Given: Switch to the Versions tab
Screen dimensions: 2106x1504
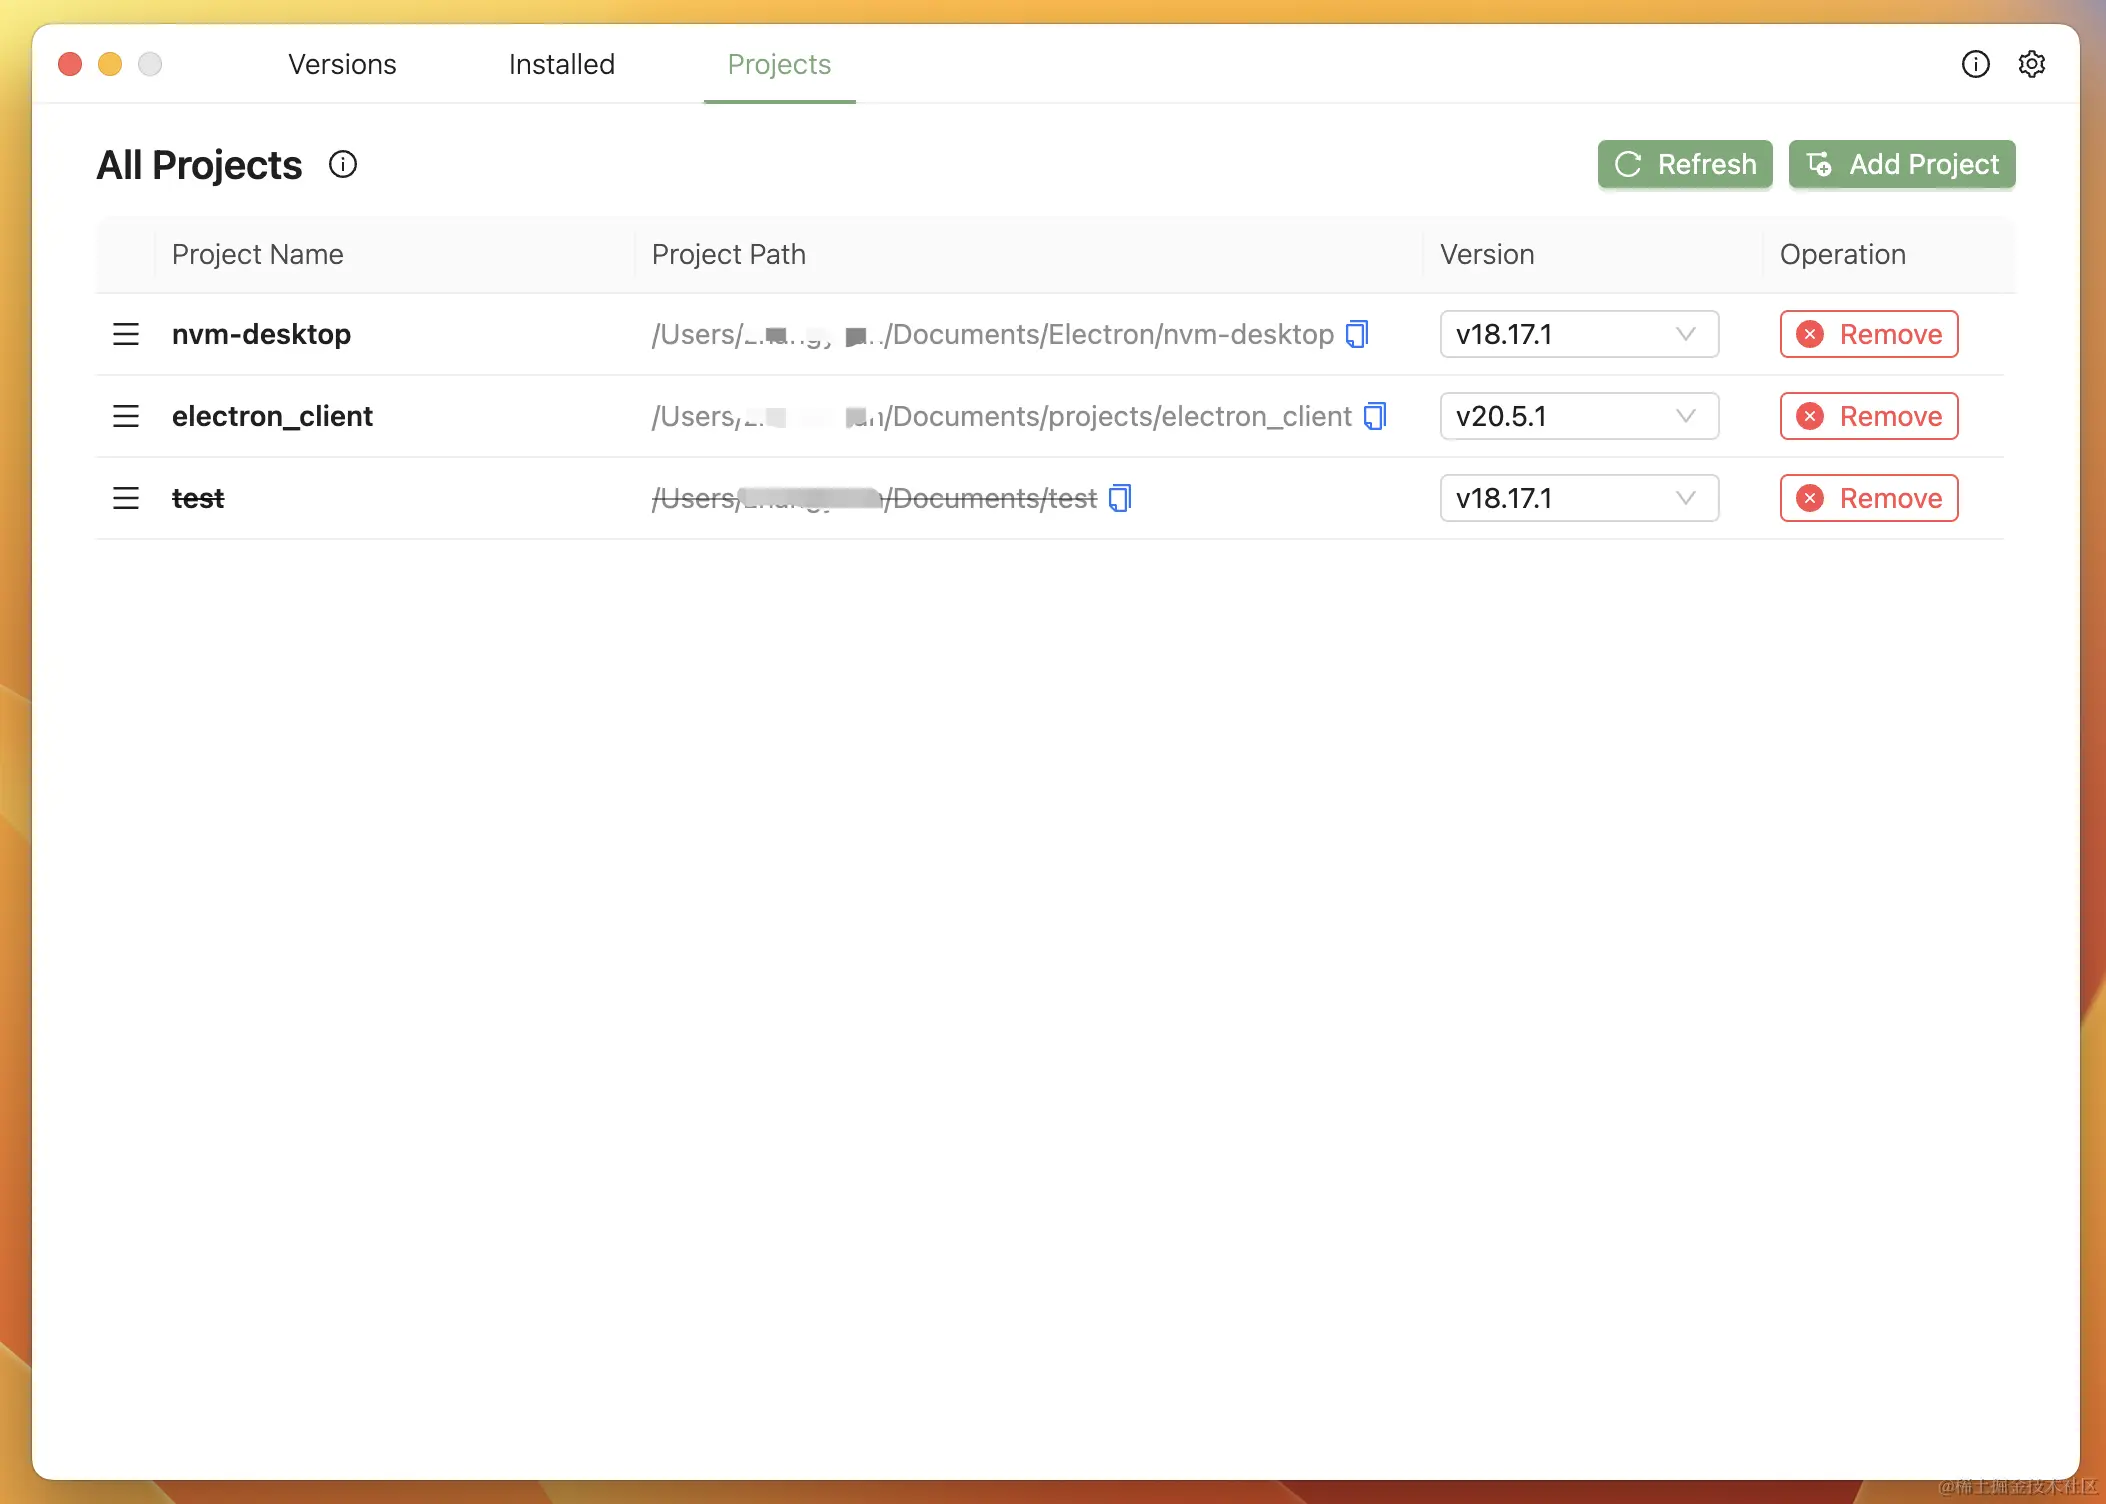Looking at the screenshot, I should tap(342, 64).
